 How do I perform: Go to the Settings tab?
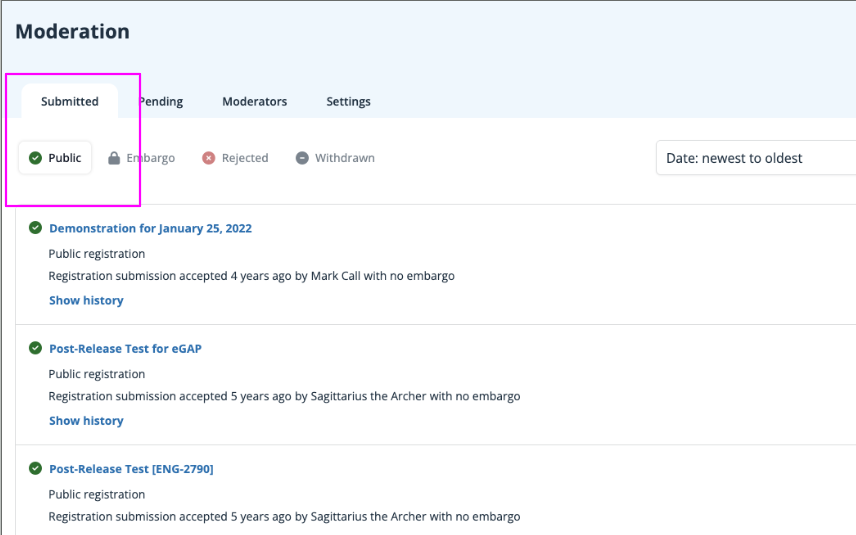[x=348, y=102]
